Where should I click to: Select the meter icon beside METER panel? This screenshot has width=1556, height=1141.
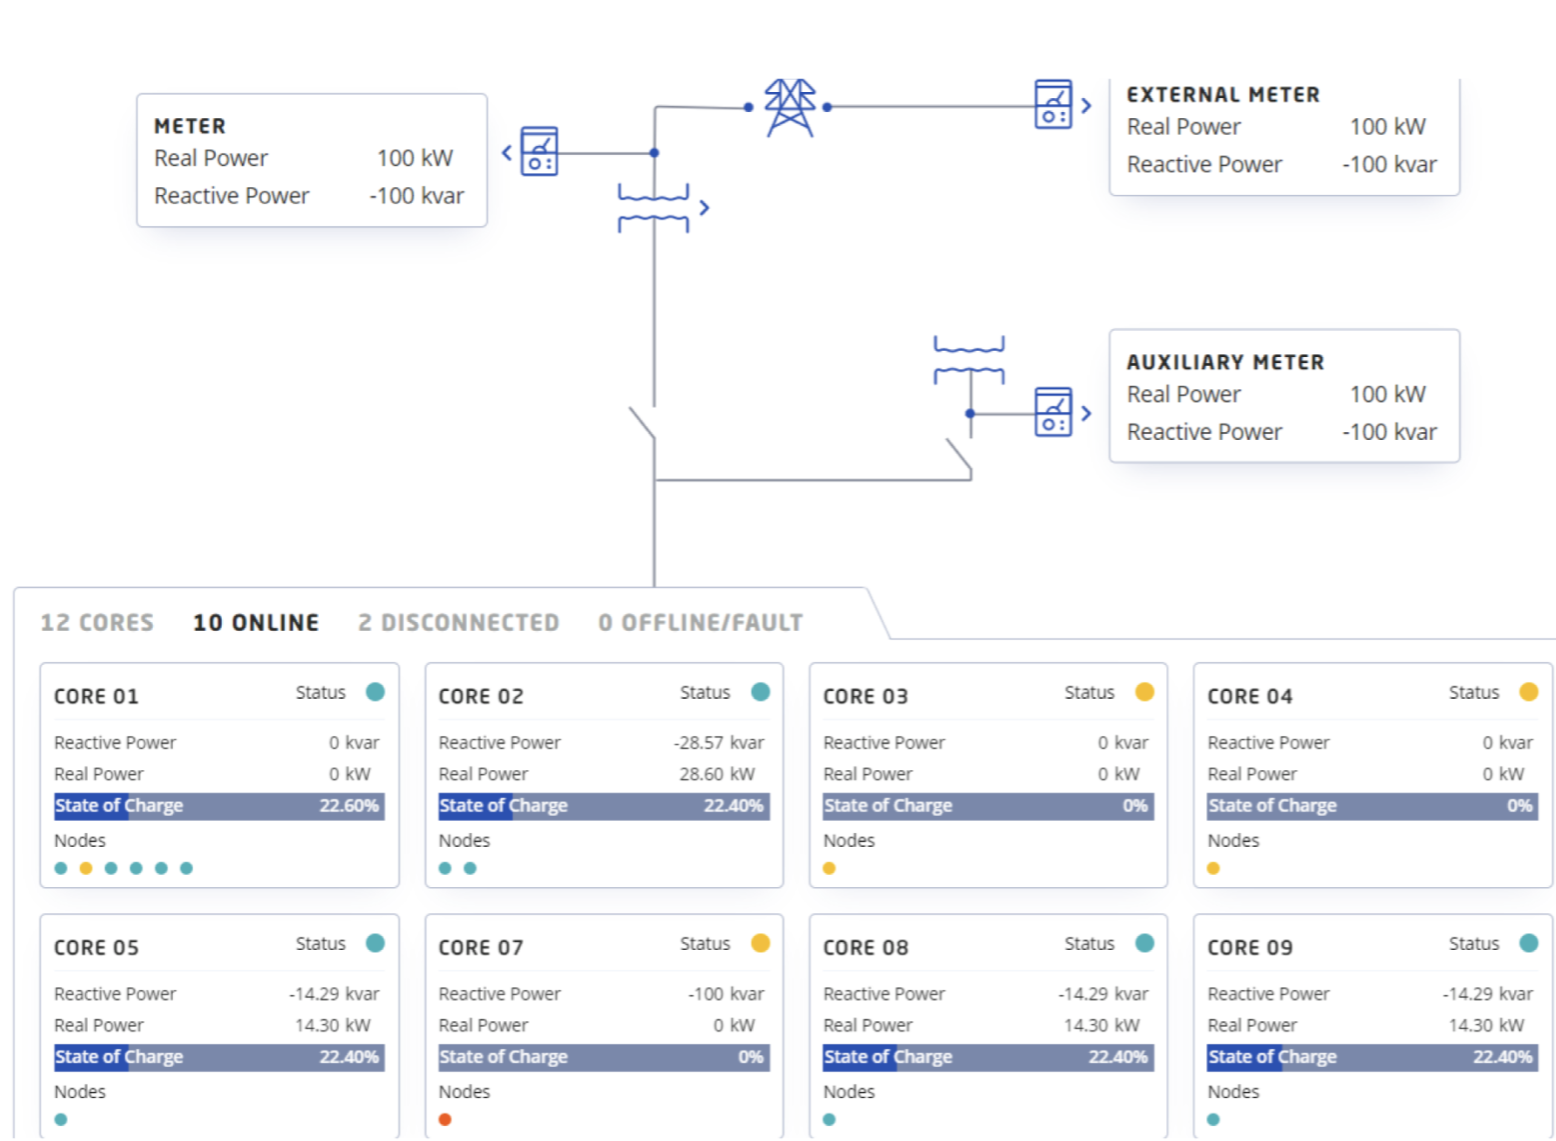tap(539, 152)
